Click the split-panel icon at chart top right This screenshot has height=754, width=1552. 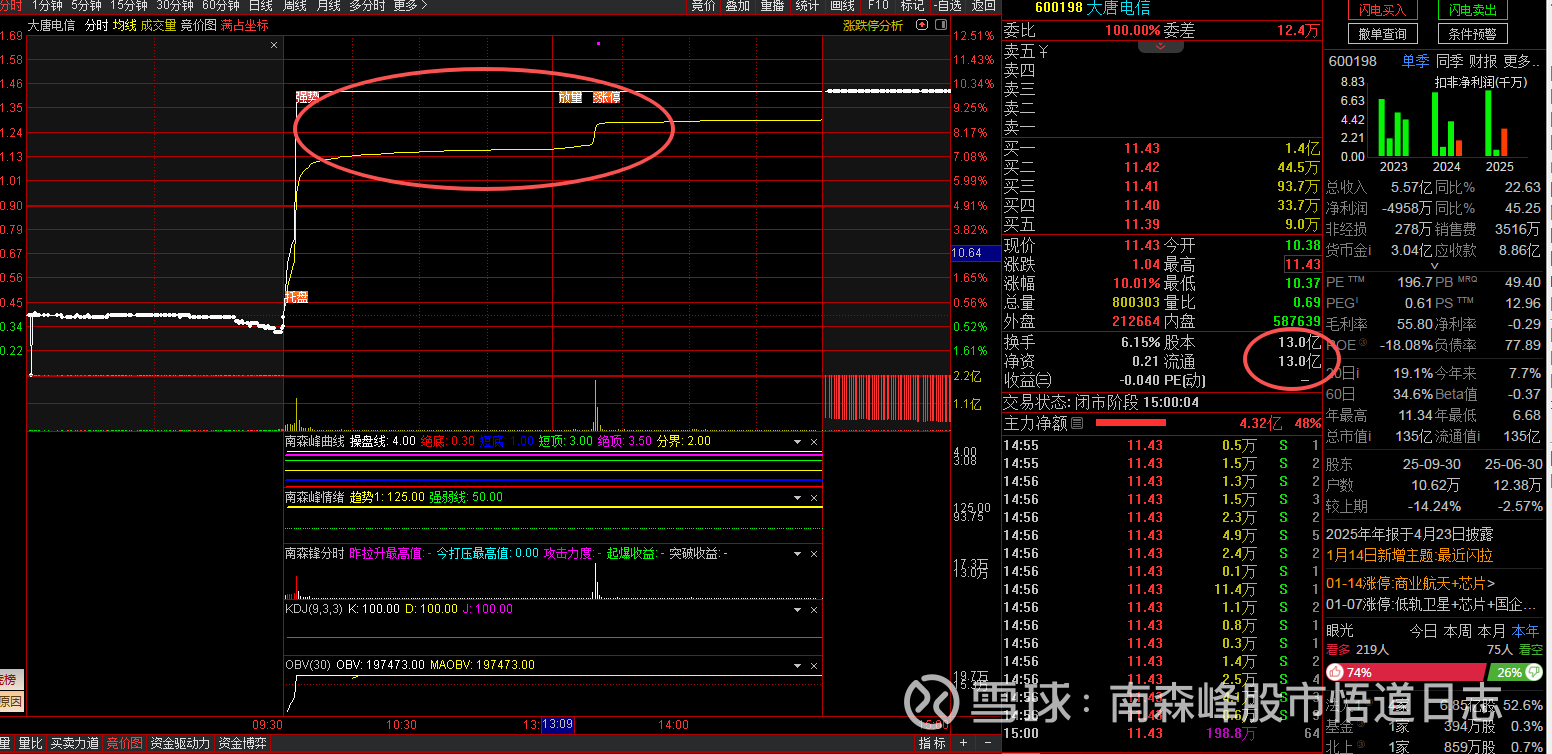[x=941, y=25]
